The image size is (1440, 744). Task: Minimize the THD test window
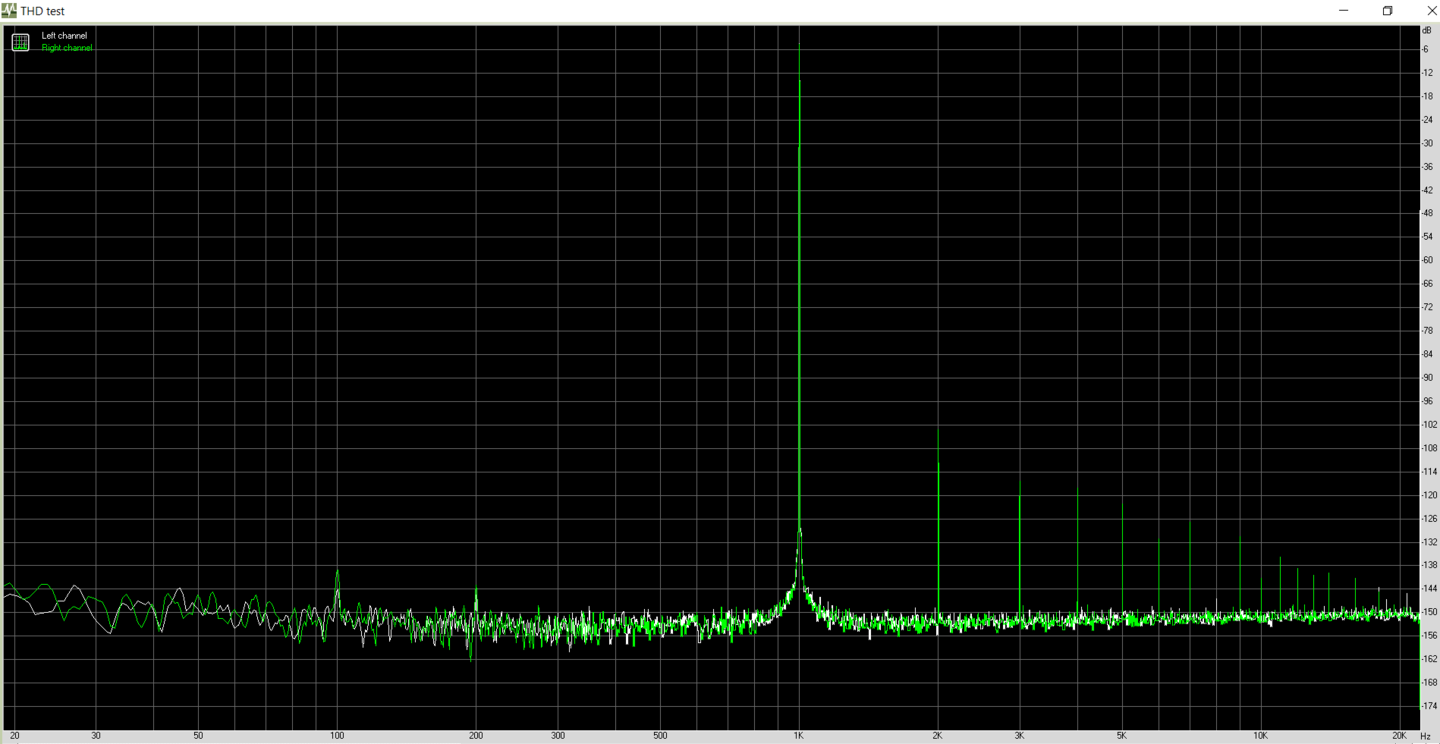coord(1343,11)
